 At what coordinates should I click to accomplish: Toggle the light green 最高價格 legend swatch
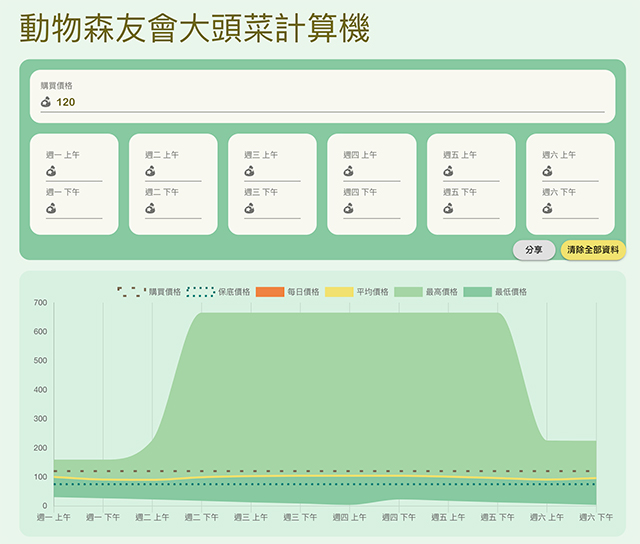click(x=408, y=292)
